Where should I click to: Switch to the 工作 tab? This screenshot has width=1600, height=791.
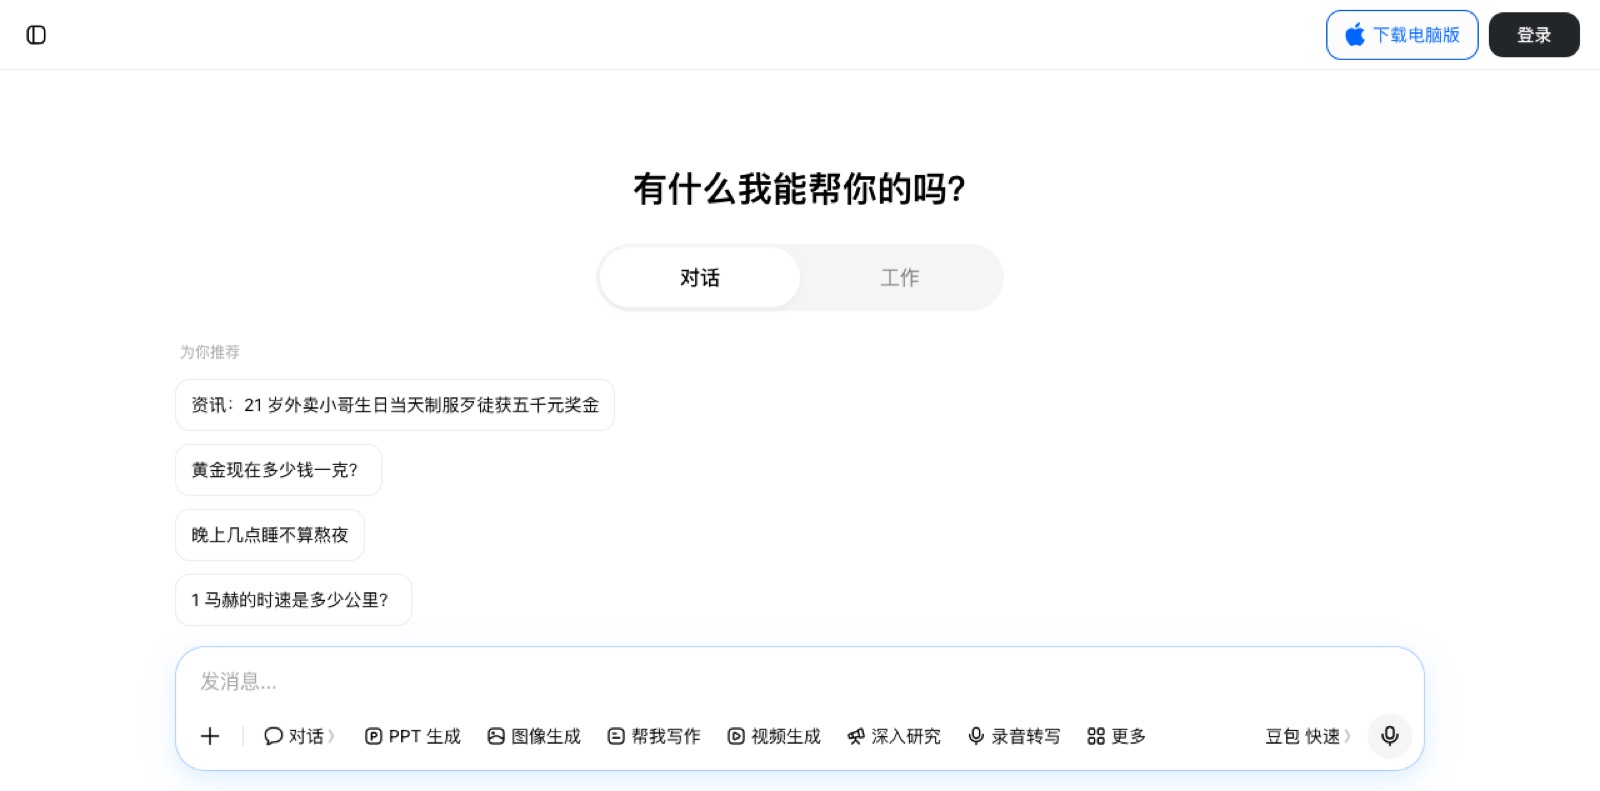click(x=900, y=277)
